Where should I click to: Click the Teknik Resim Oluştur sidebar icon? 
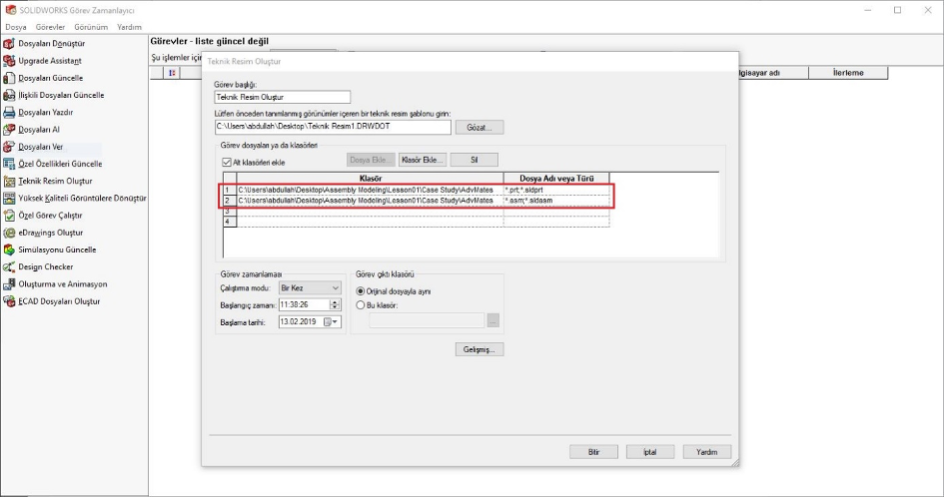point(10,181)
